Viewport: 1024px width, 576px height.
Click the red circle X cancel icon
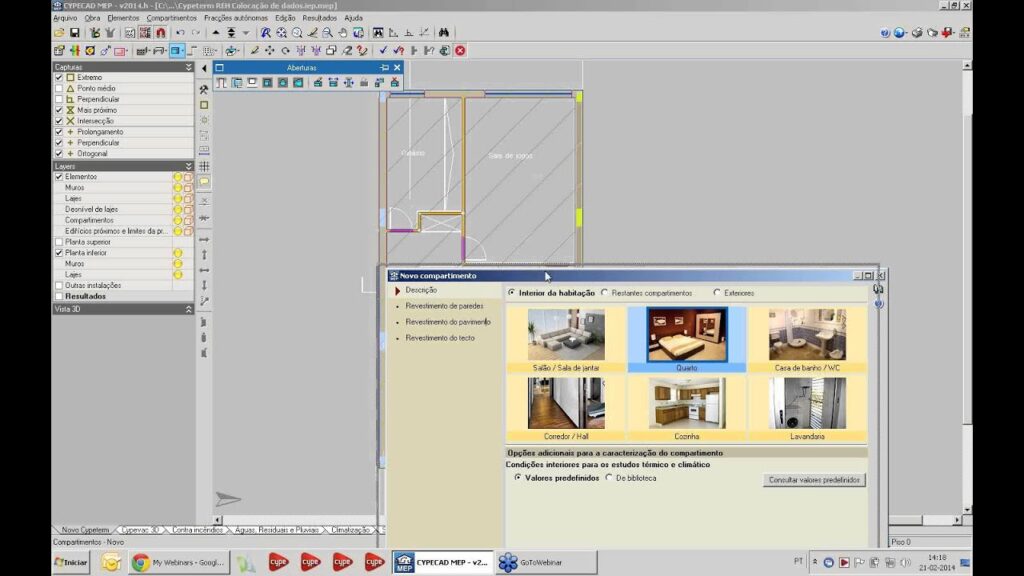pos(460,50)
